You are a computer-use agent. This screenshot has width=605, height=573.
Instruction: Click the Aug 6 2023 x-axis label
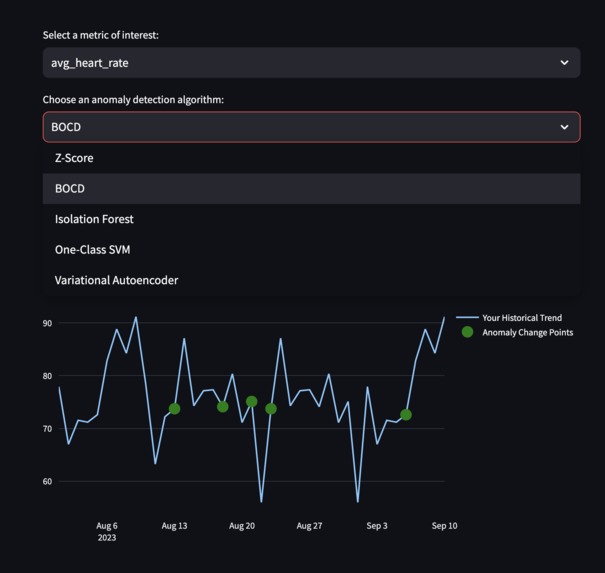(107, 531)
